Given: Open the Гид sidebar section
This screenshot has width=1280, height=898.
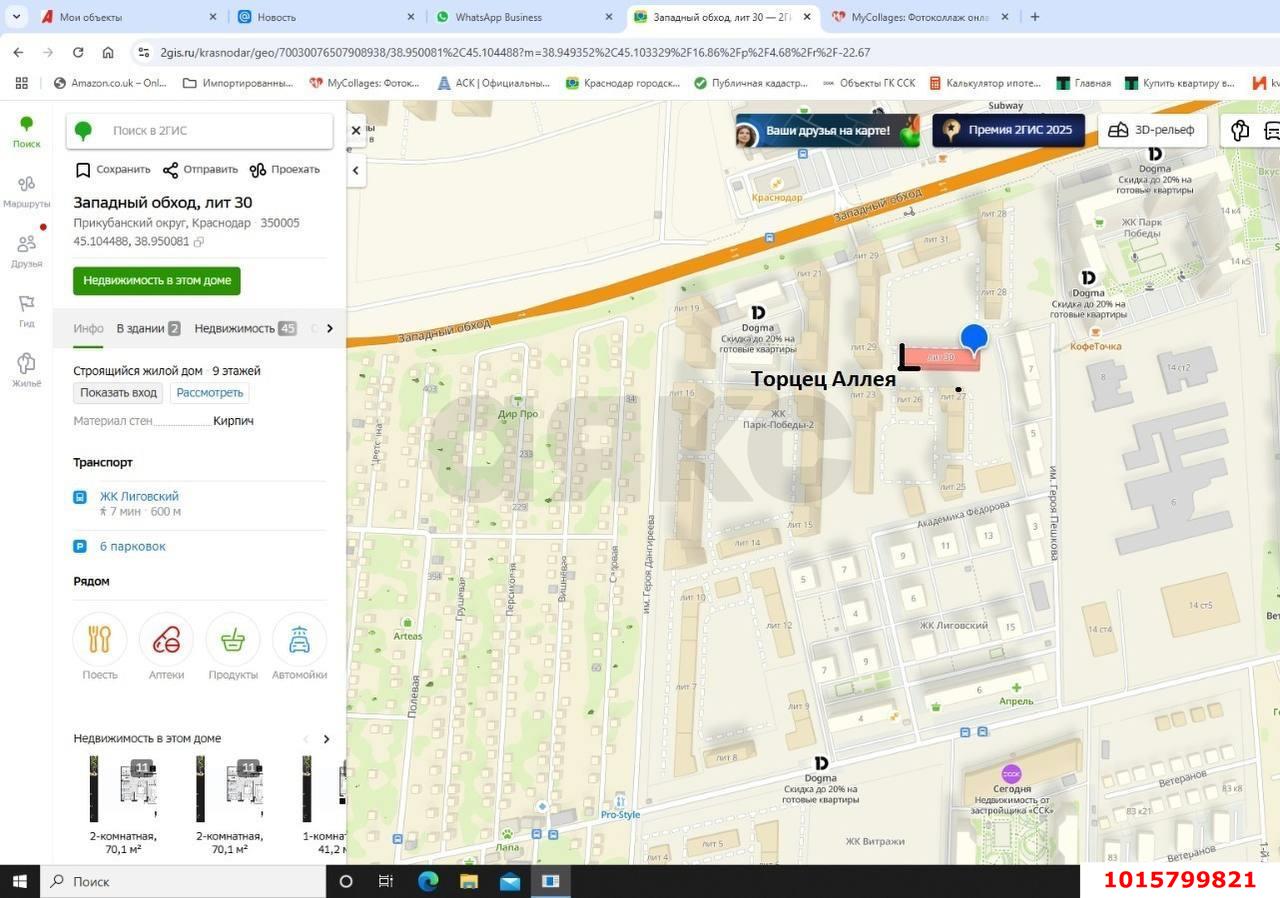Looking at the screenshot, I should pos(26,310).
